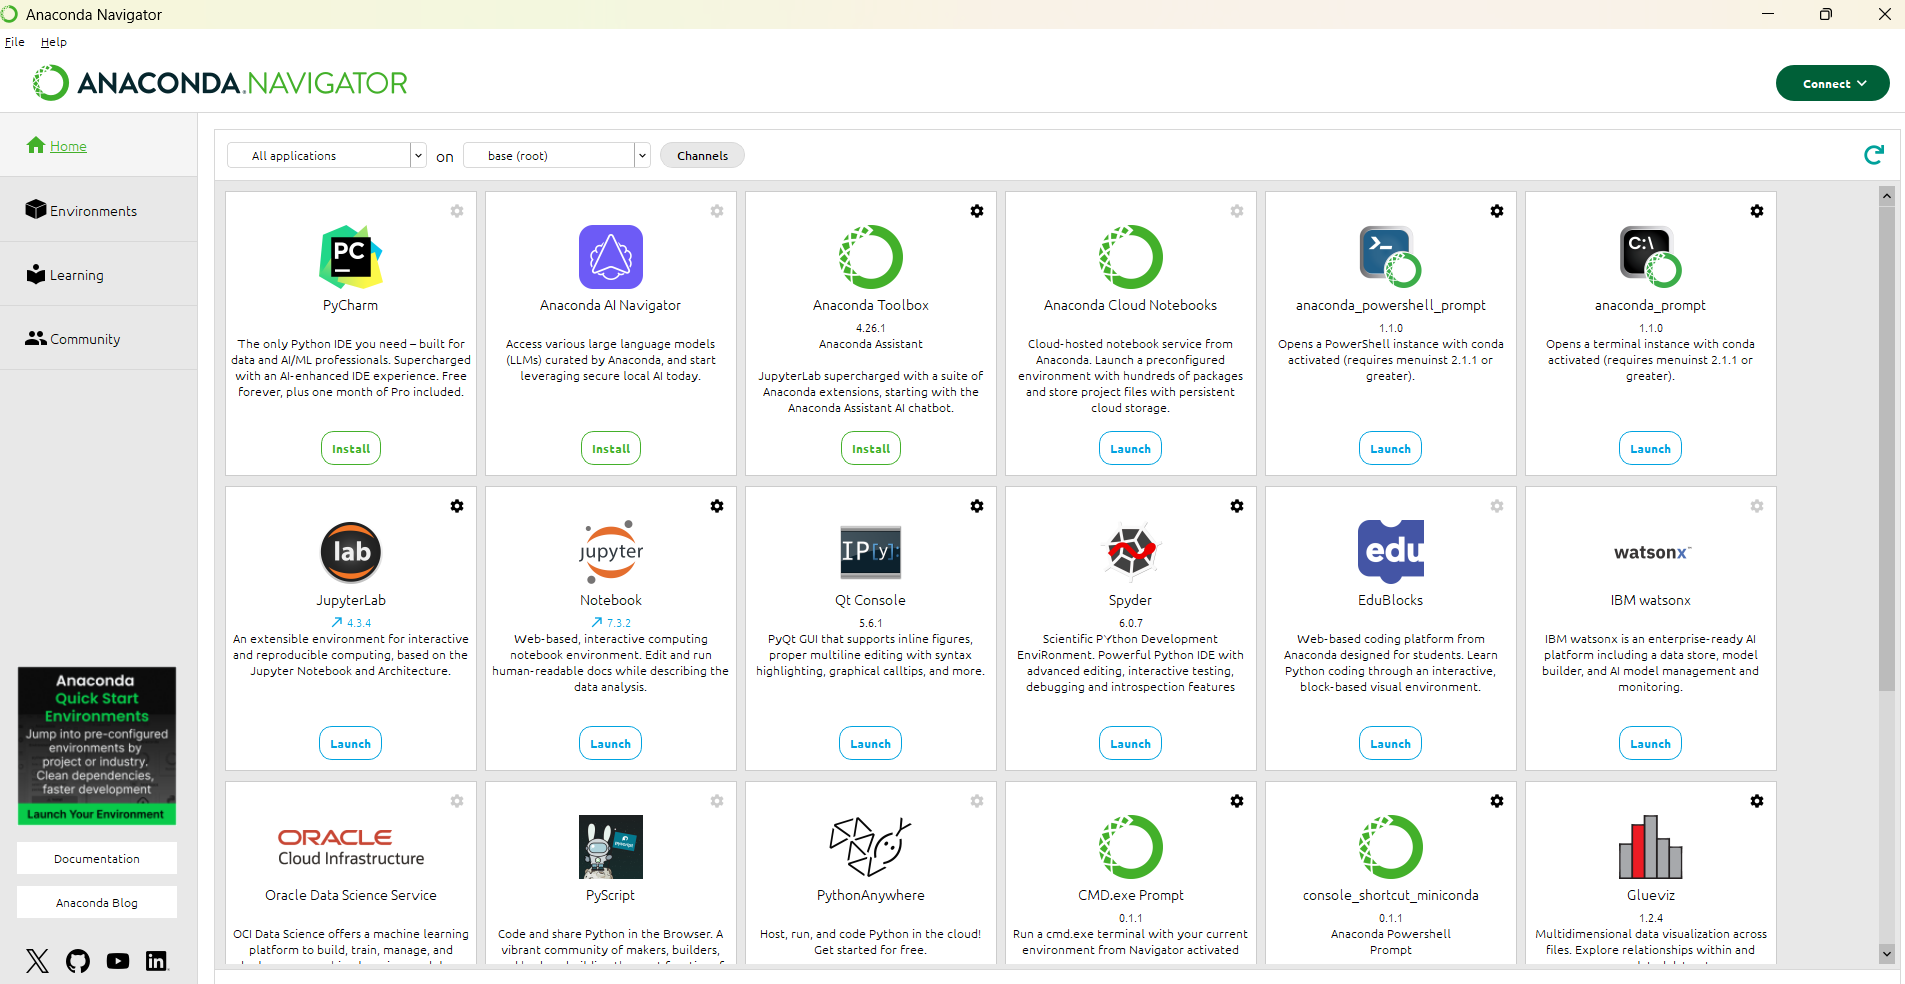The width and height of the screenshot is (1905, 984).
Task: Click the Qt Console IPython icon
Action: [x=871, y=552]
